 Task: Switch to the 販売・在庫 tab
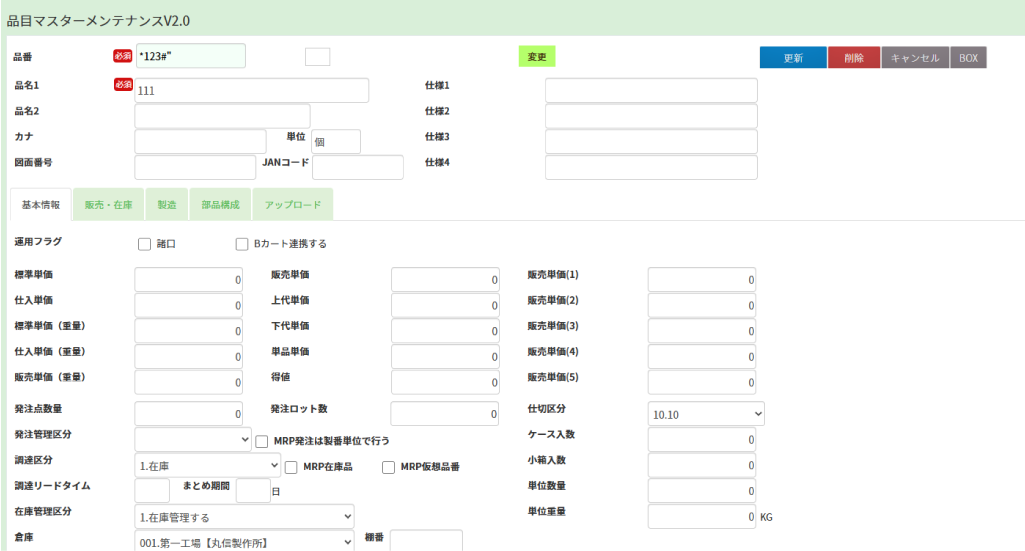pyautogui.click(x=110, y=205)
